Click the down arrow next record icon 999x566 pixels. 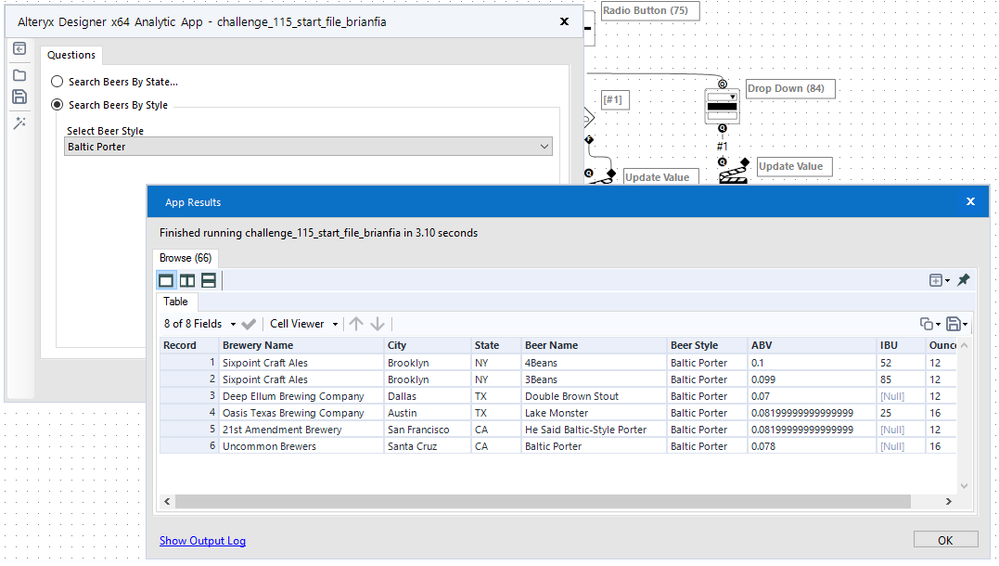pos(378,324)
